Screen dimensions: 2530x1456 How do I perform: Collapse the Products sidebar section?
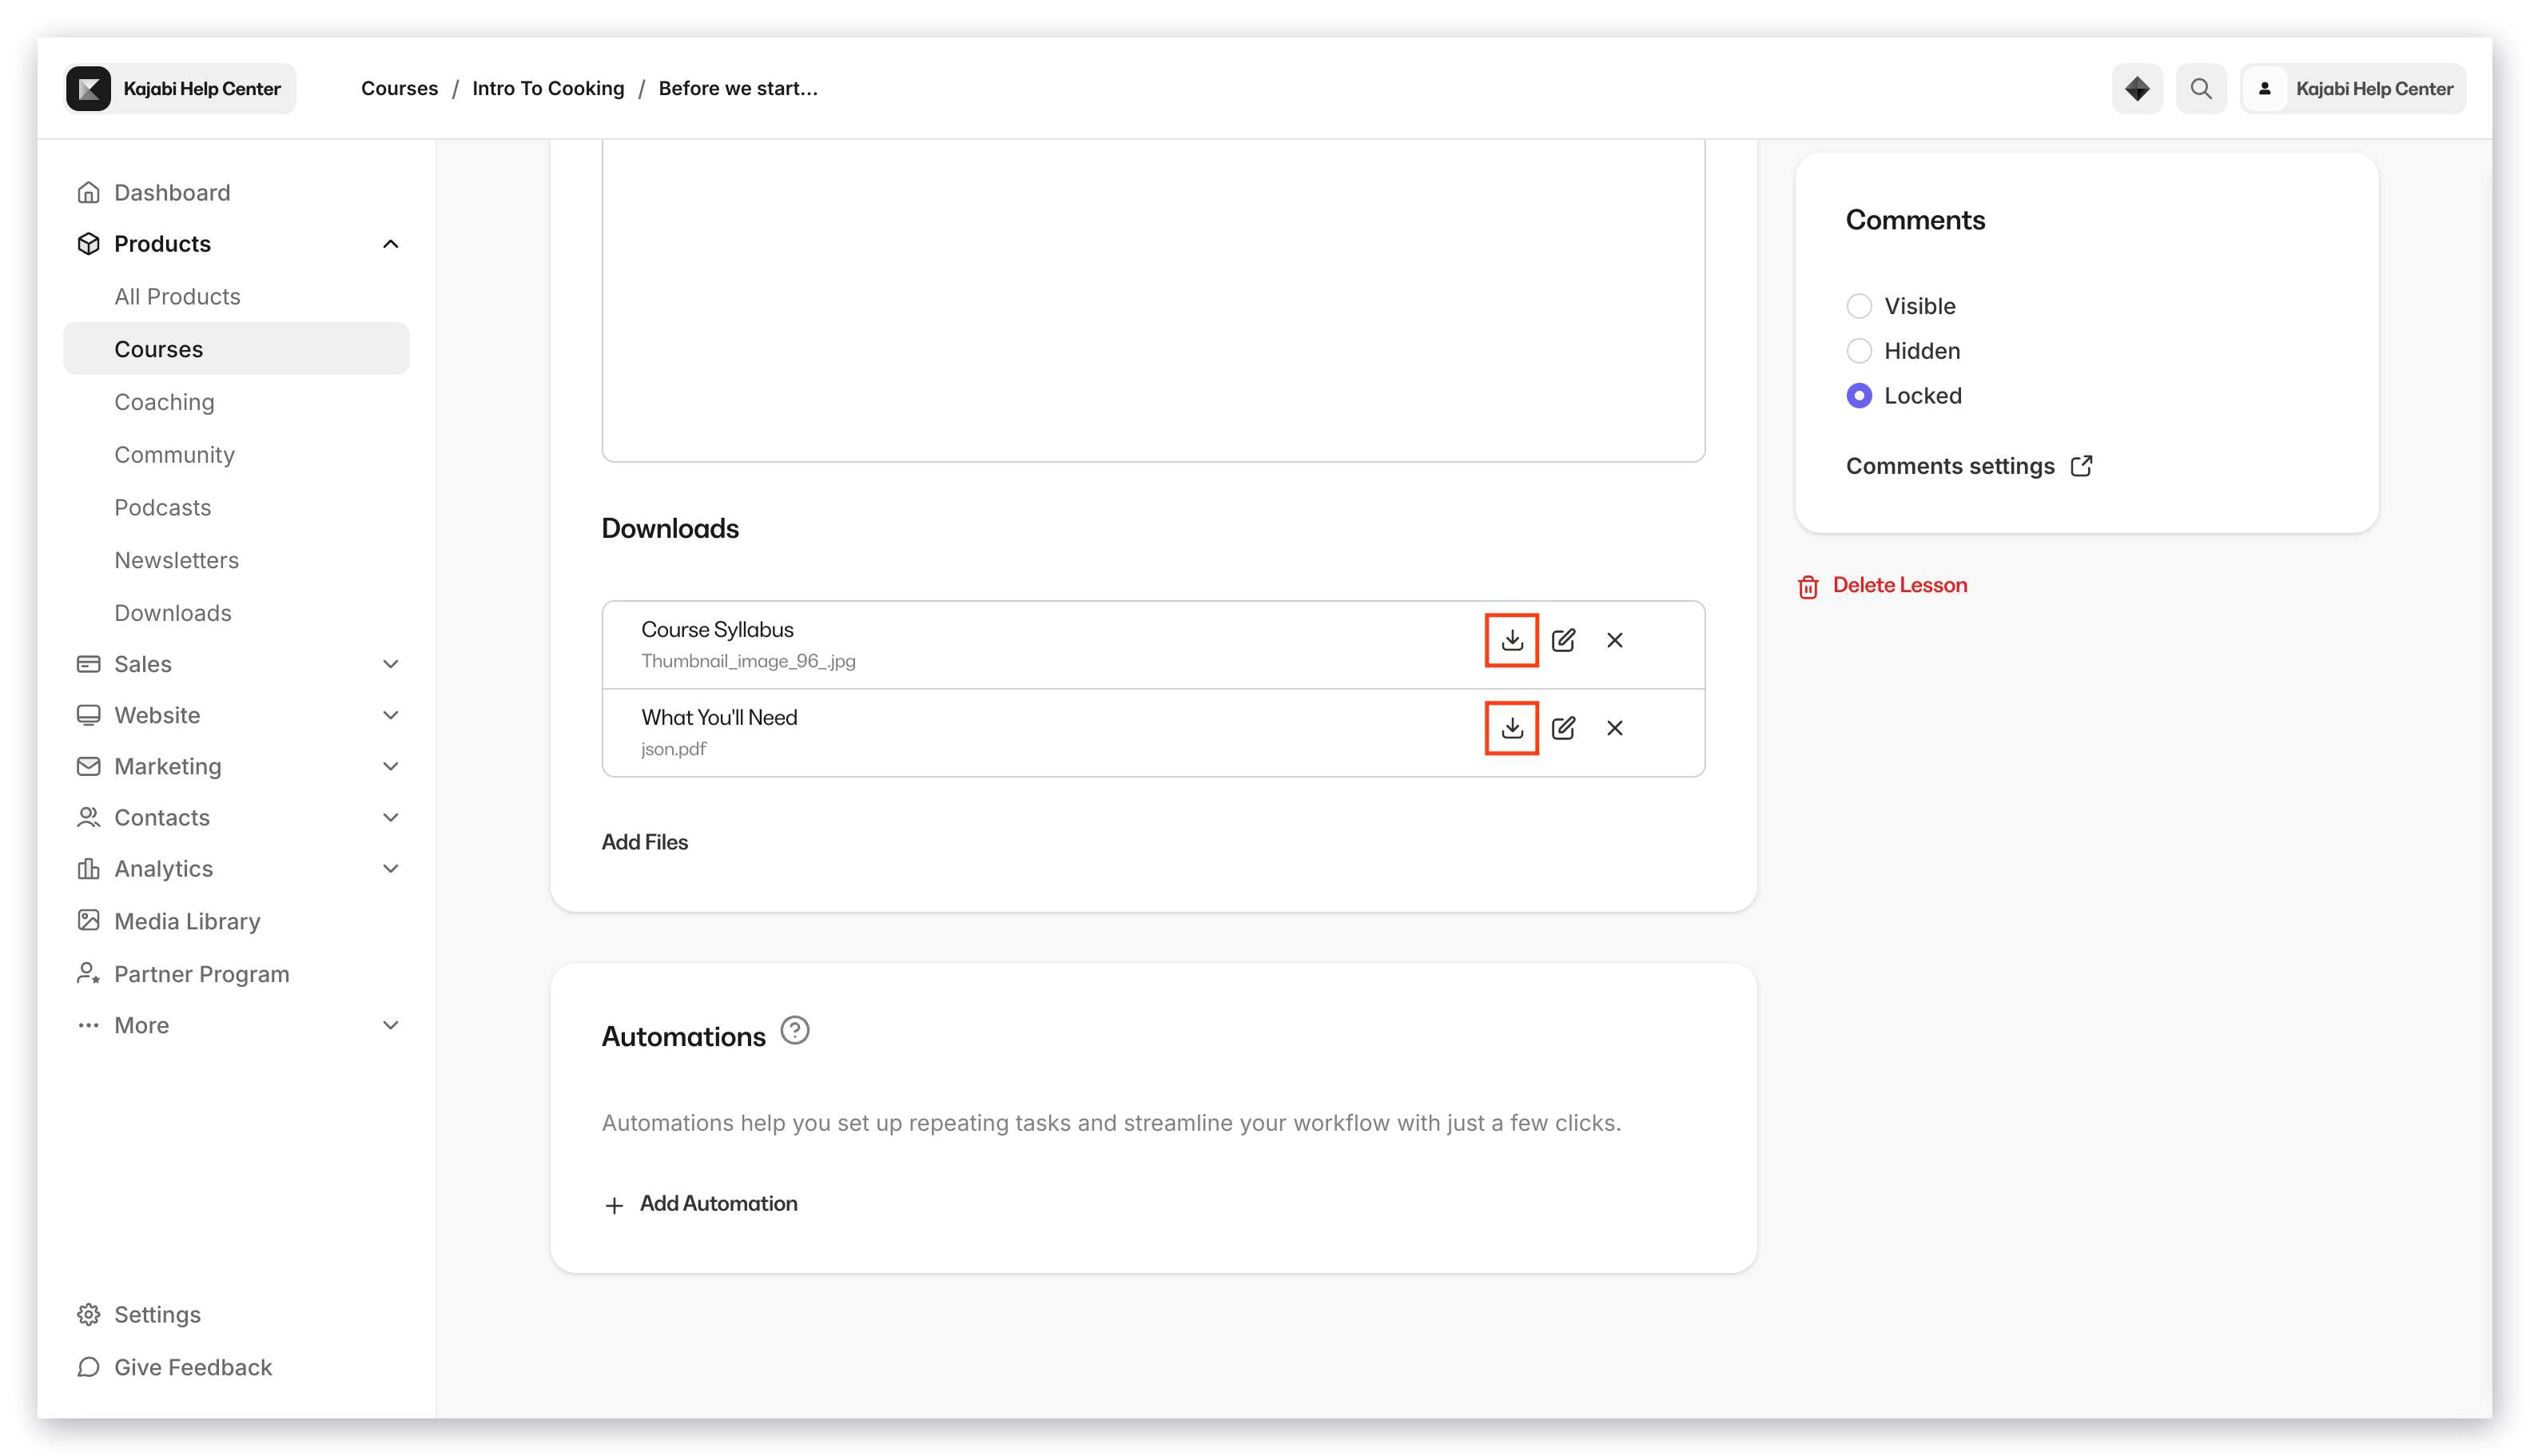(390, 244)
